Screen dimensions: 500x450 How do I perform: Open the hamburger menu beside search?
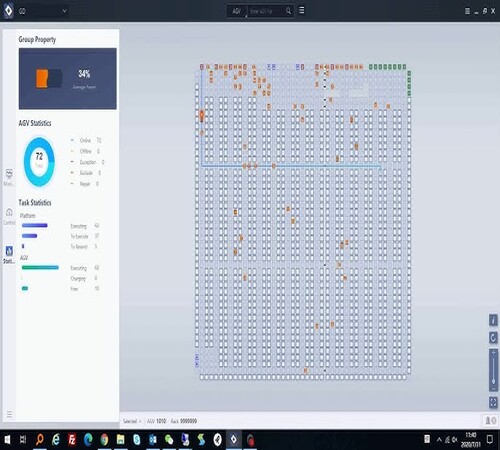click(x=301, y=10)
